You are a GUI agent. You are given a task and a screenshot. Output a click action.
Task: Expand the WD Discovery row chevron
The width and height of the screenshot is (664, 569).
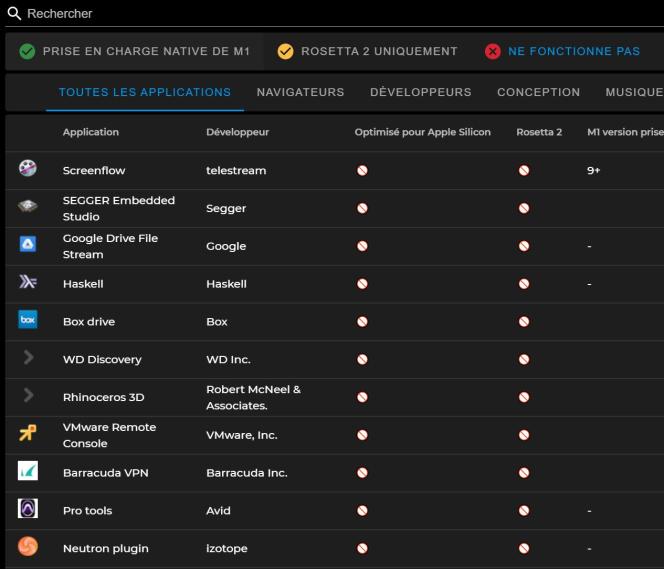tap(28, 358)
